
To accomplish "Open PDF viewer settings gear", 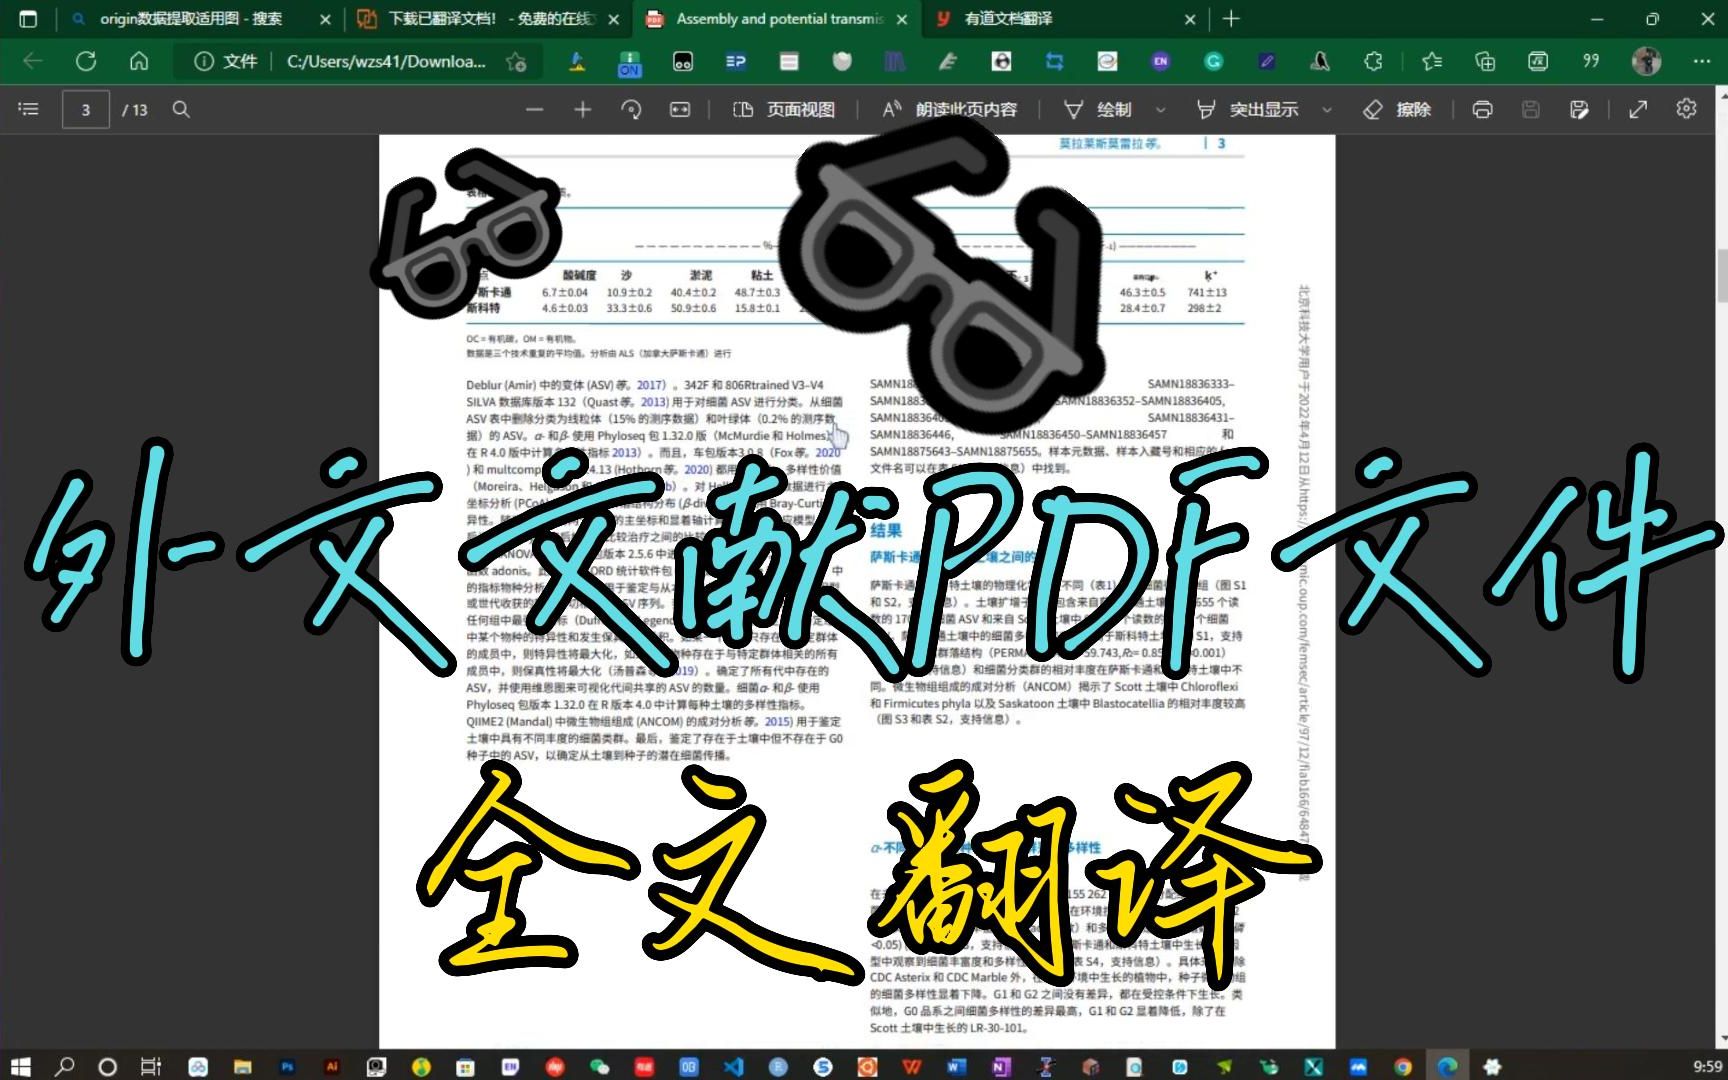I will [1687, 108].
